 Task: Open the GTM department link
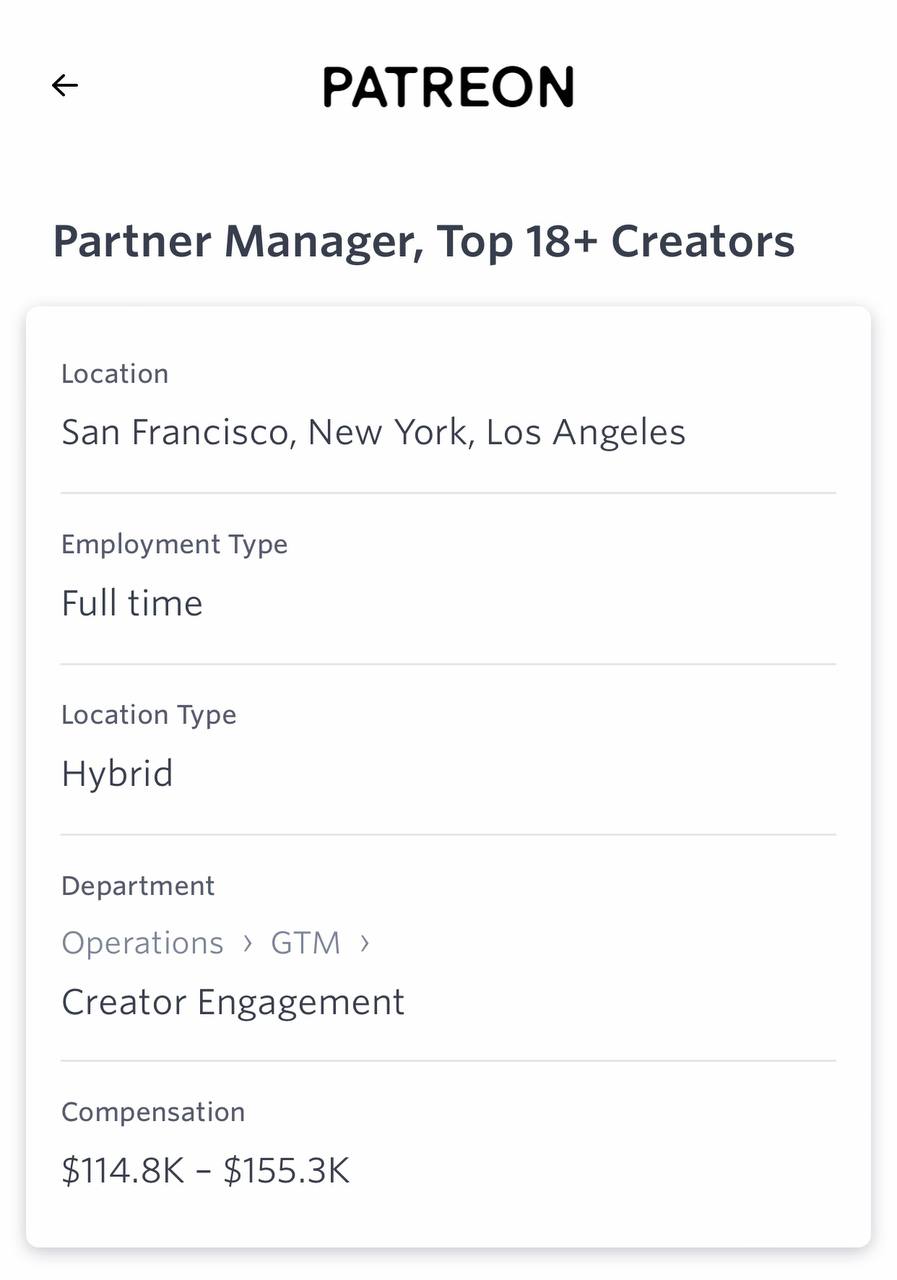[x=305, y=943]
